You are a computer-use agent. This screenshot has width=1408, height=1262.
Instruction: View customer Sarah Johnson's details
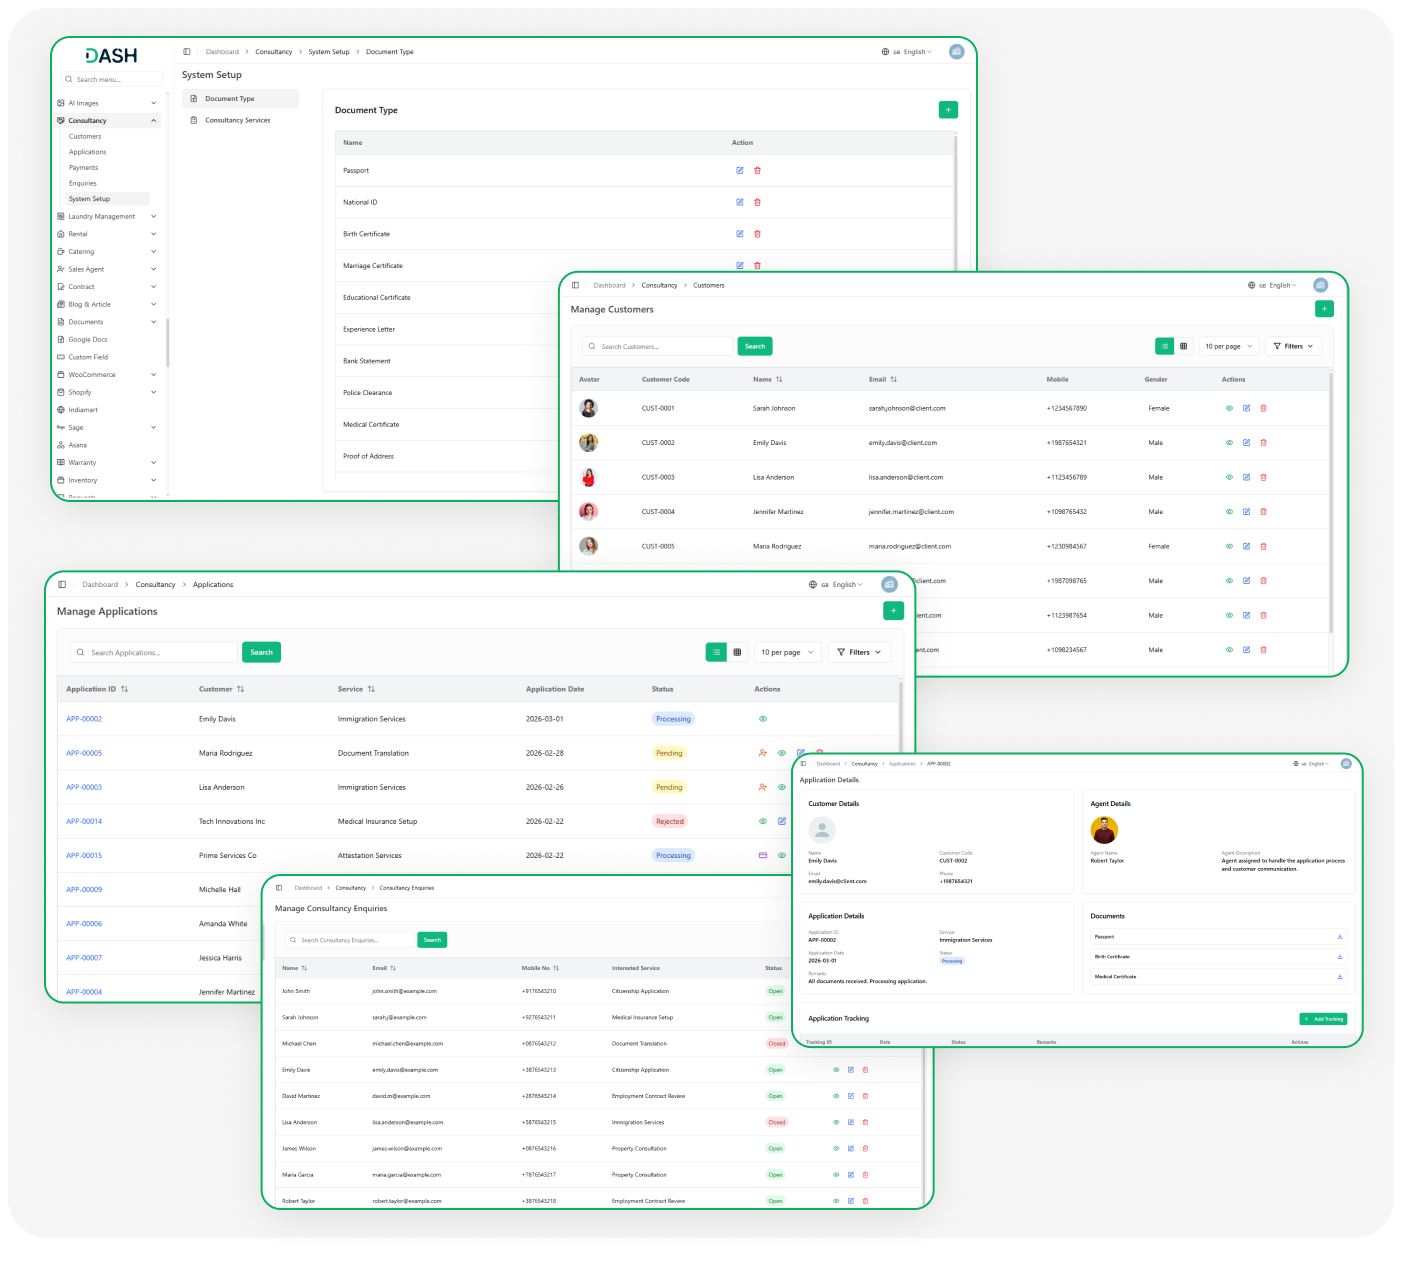tap(1229, 408)
